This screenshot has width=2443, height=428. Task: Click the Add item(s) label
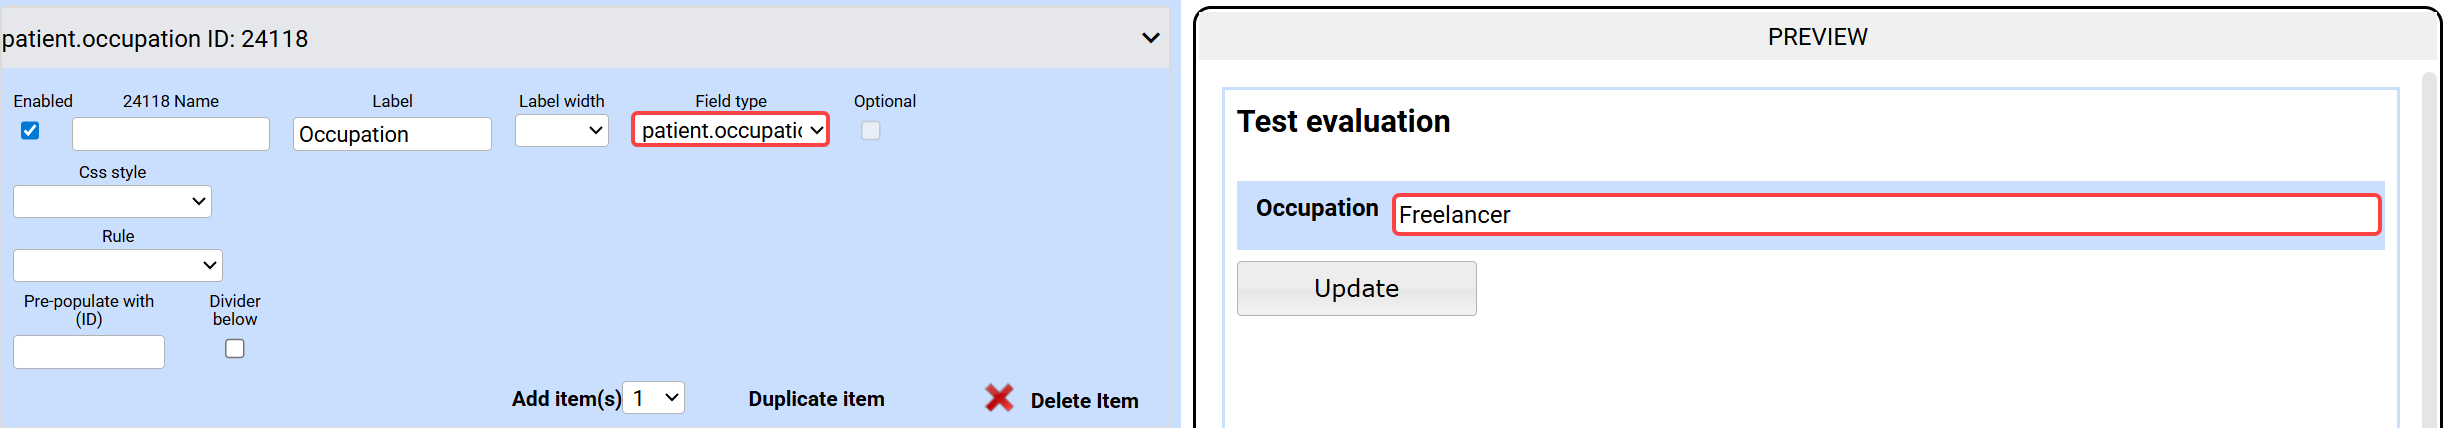(566, 399)
